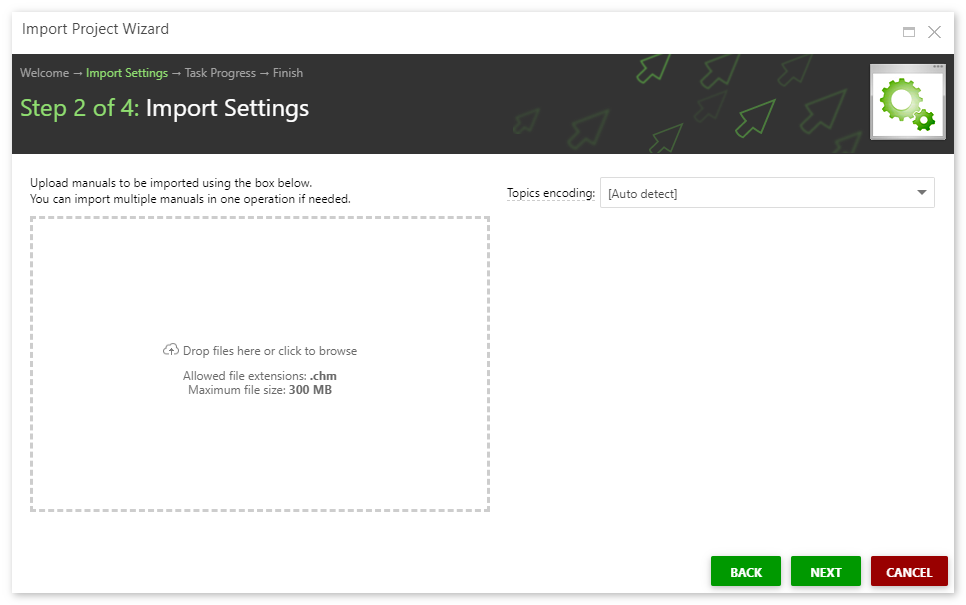Click the 'Import Project Wizard' title text
966x605 pixels.
click(x=95, y=29)
